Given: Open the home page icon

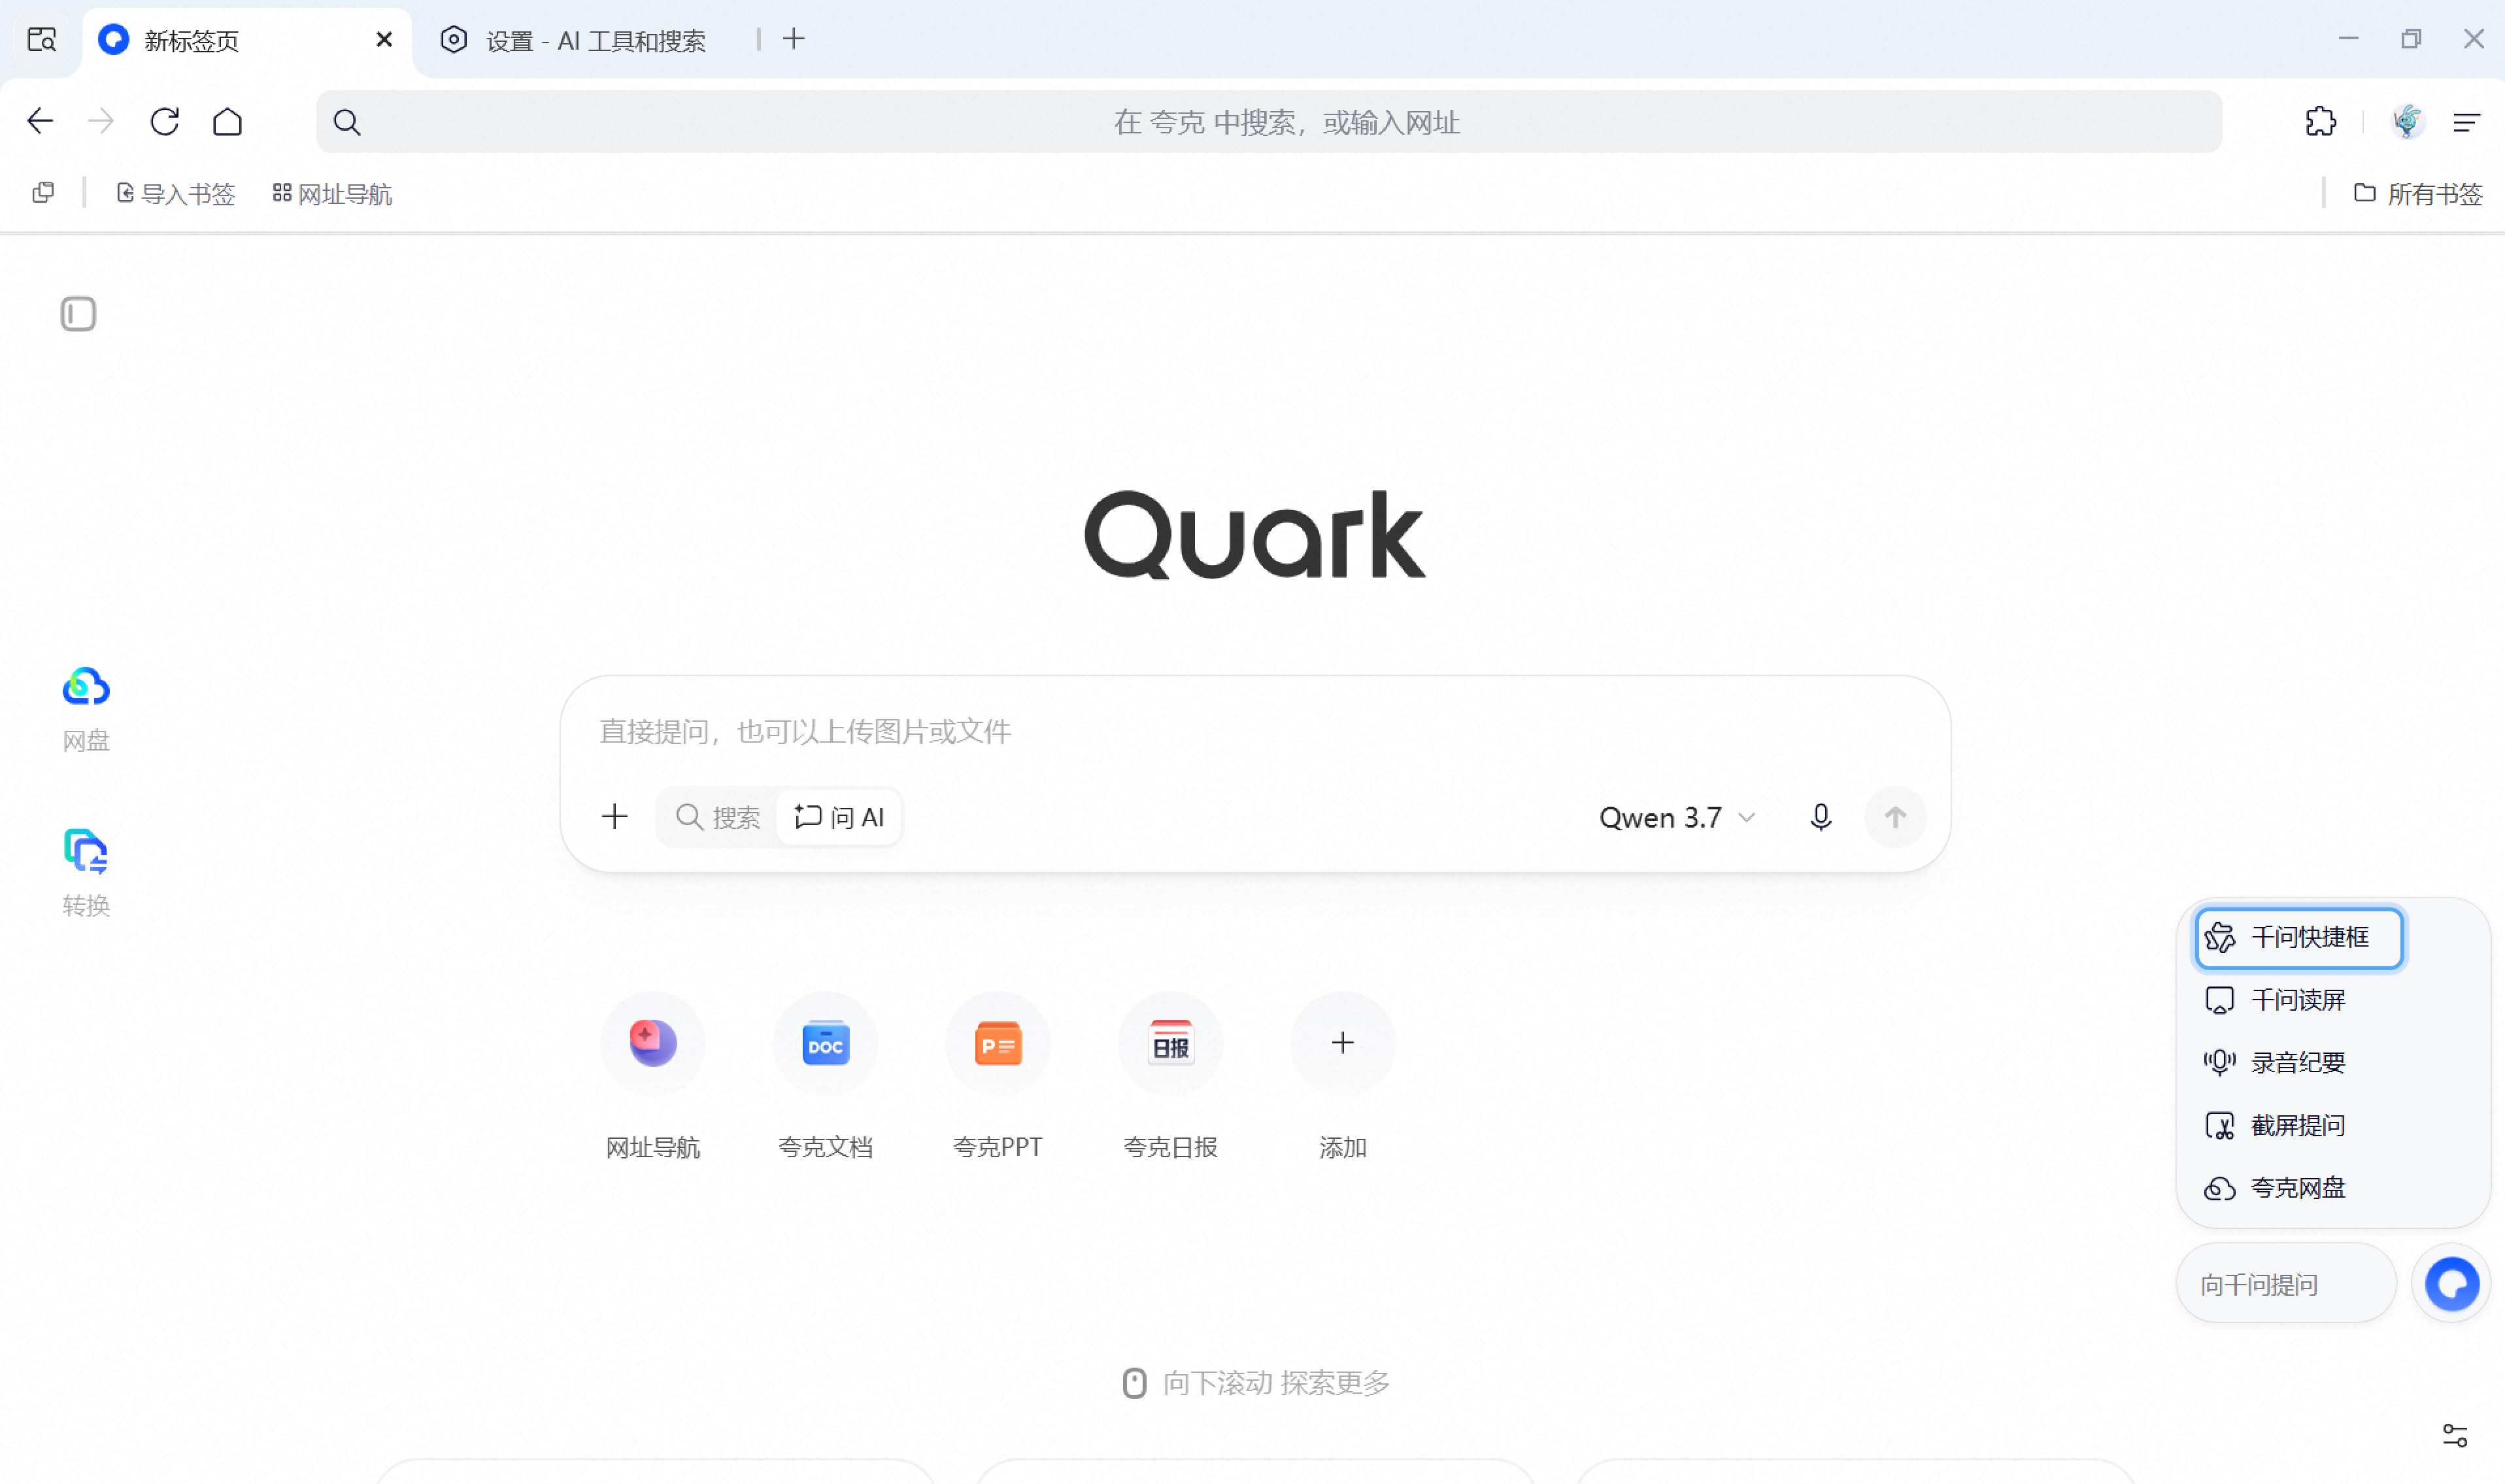Looking at the screenshot, I should (x=228, y=122).
